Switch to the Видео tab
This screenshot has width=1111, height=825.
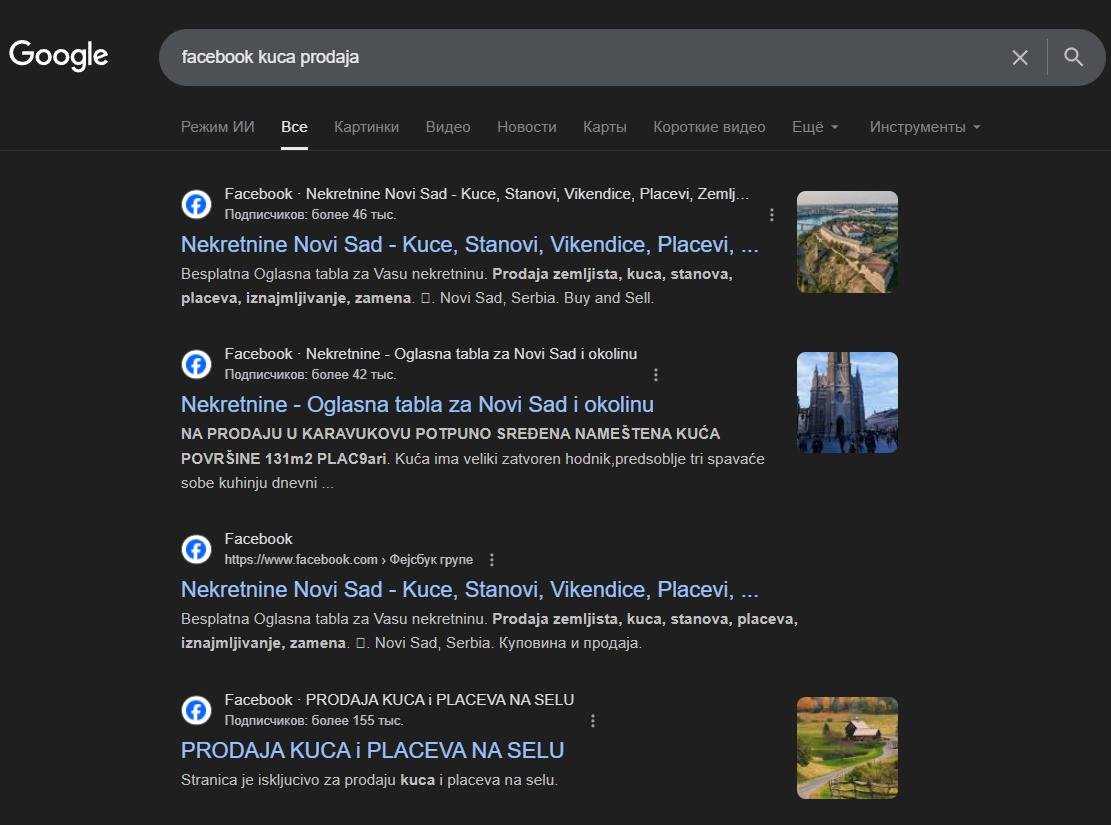coord(447,127)
